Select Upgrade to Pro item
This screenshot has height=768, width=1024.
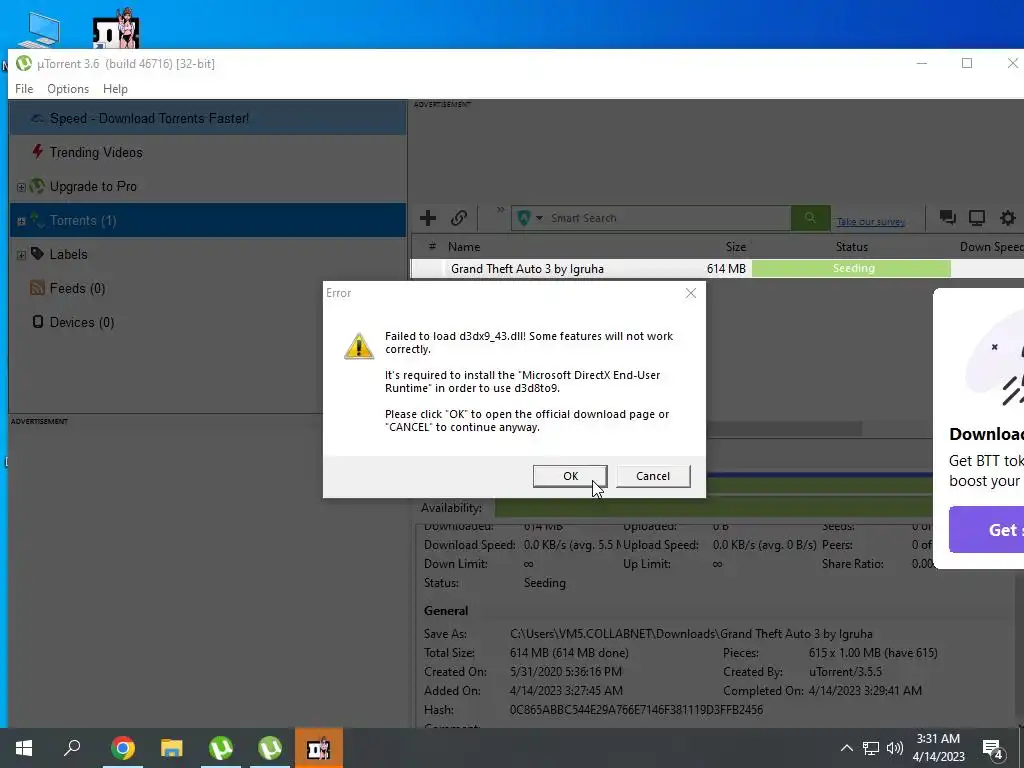[208, 186]
